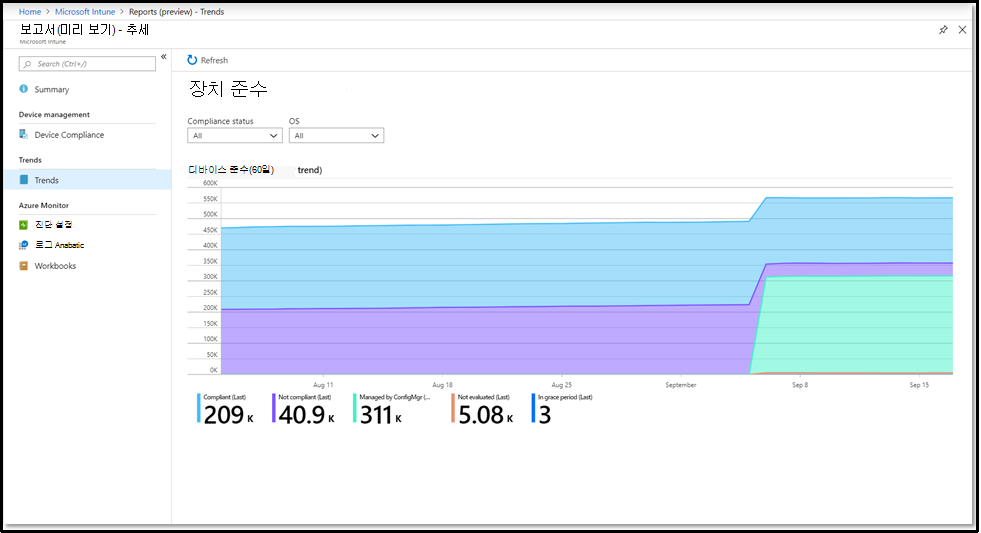Click the Workbooks icon

point(23,265)
